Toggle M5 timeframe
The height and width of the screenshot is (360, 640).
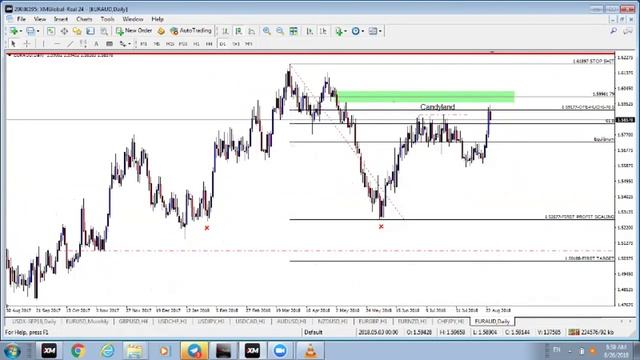pyautogui.click(x=157, y=44)
